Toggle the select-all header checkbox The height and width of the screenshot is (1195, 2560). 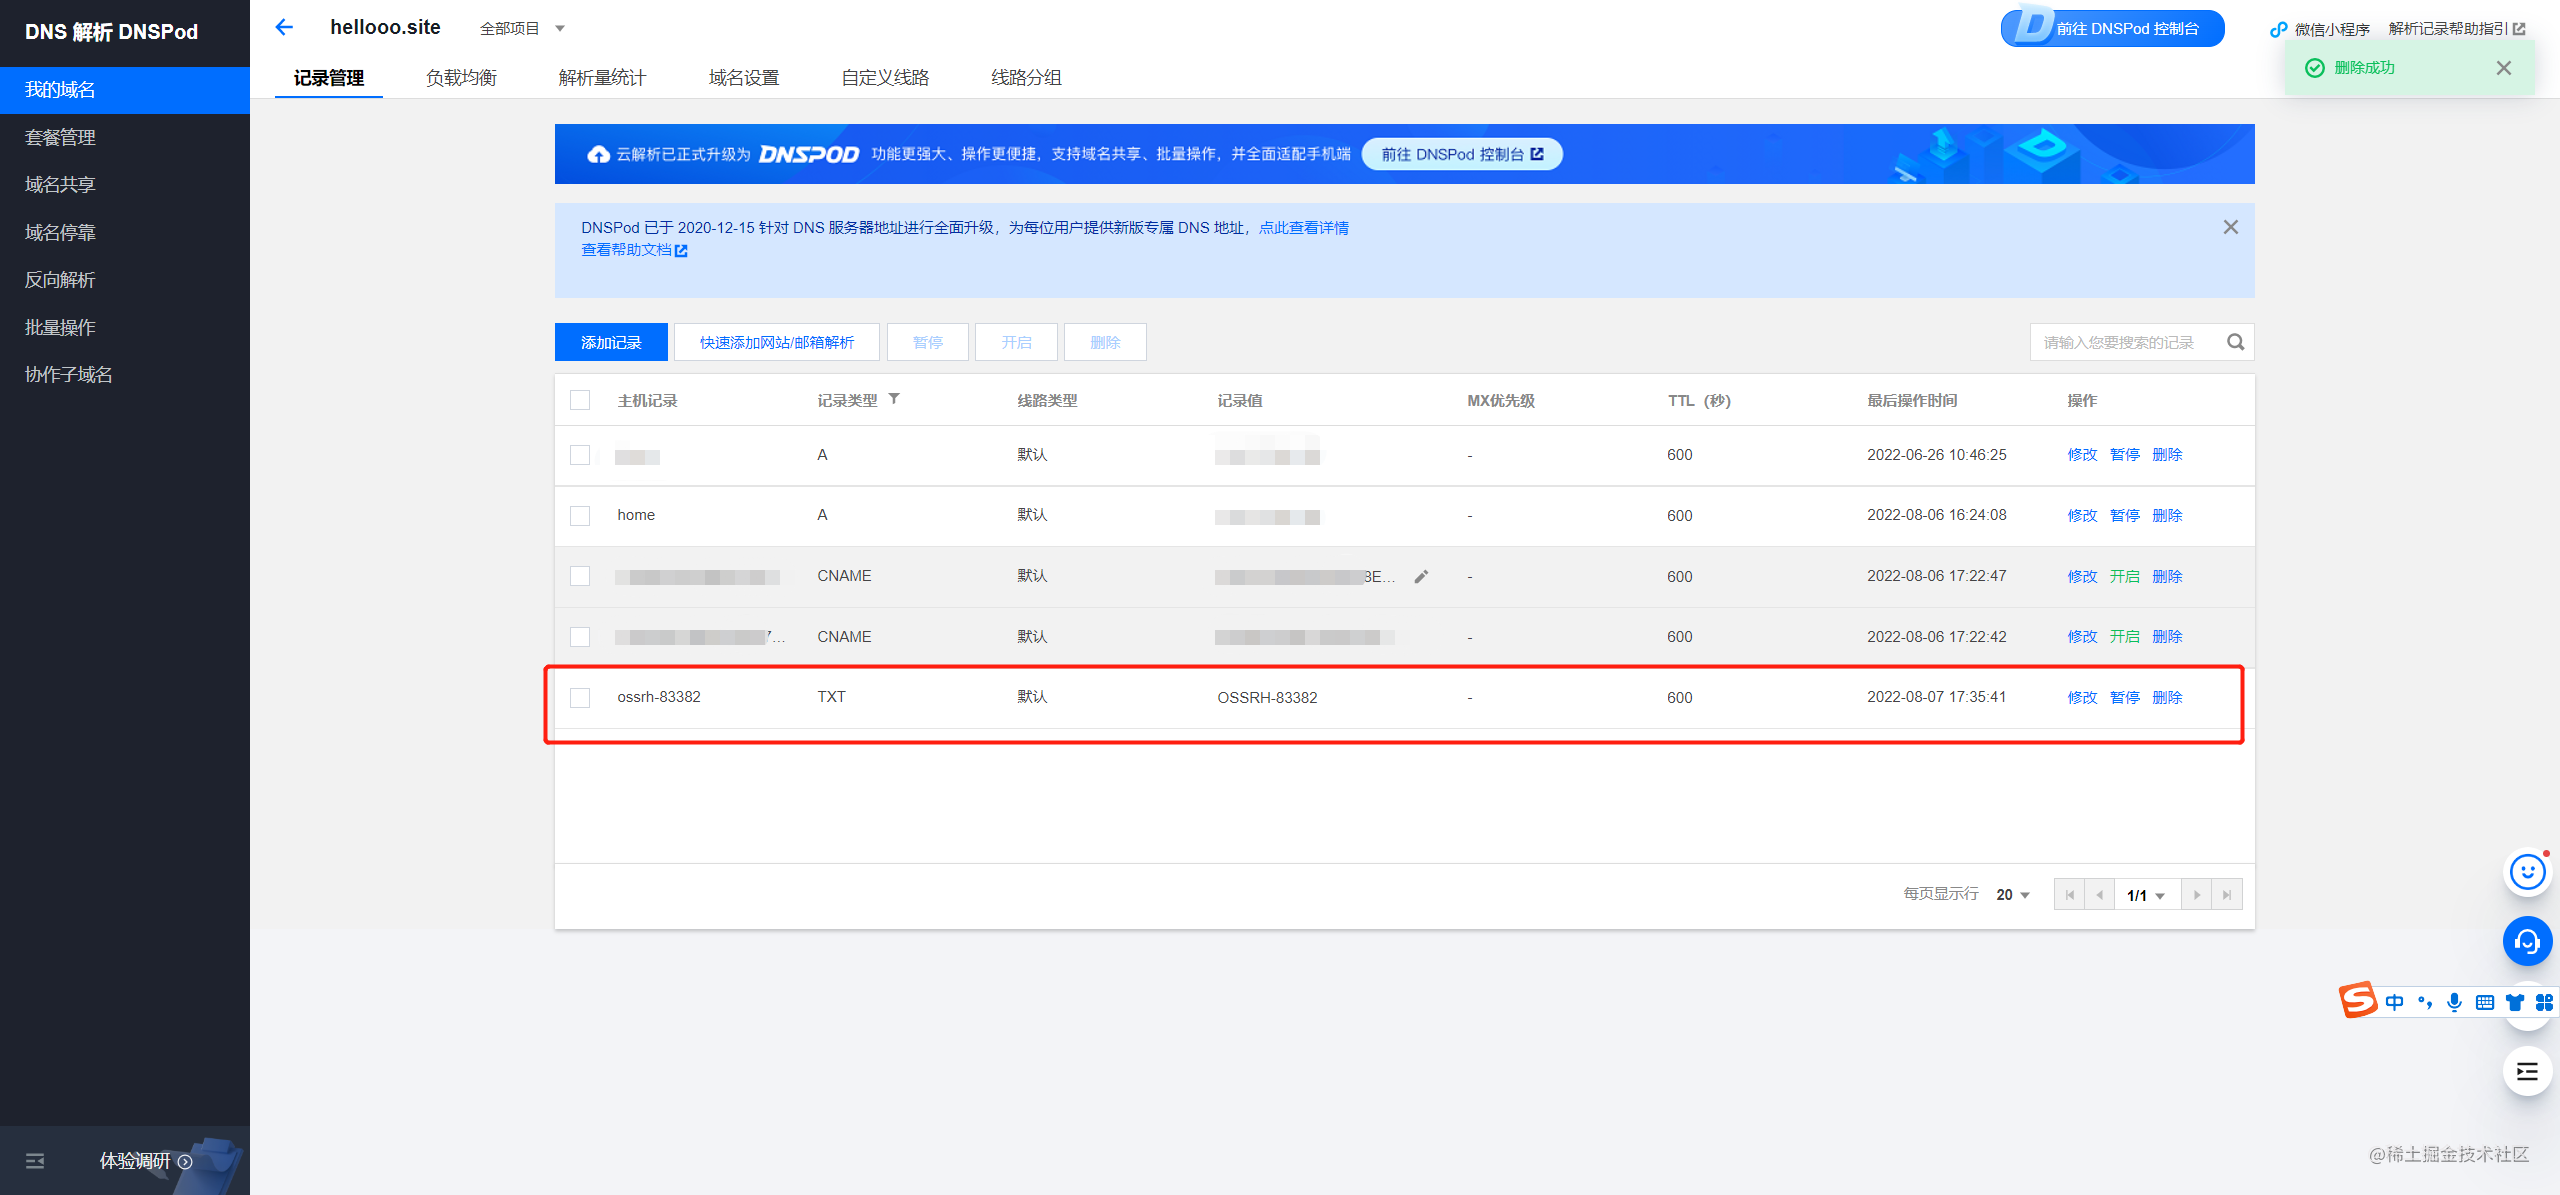(x=580, y=400)
